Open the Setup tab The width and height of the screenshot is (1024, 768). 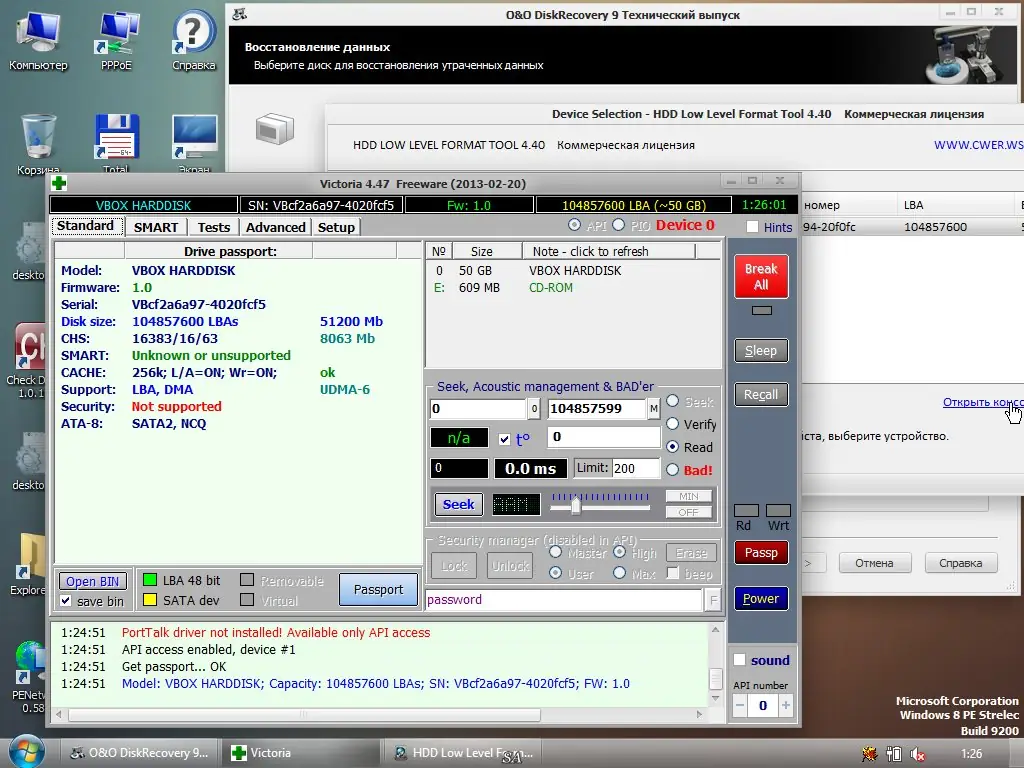coord(336,227)
